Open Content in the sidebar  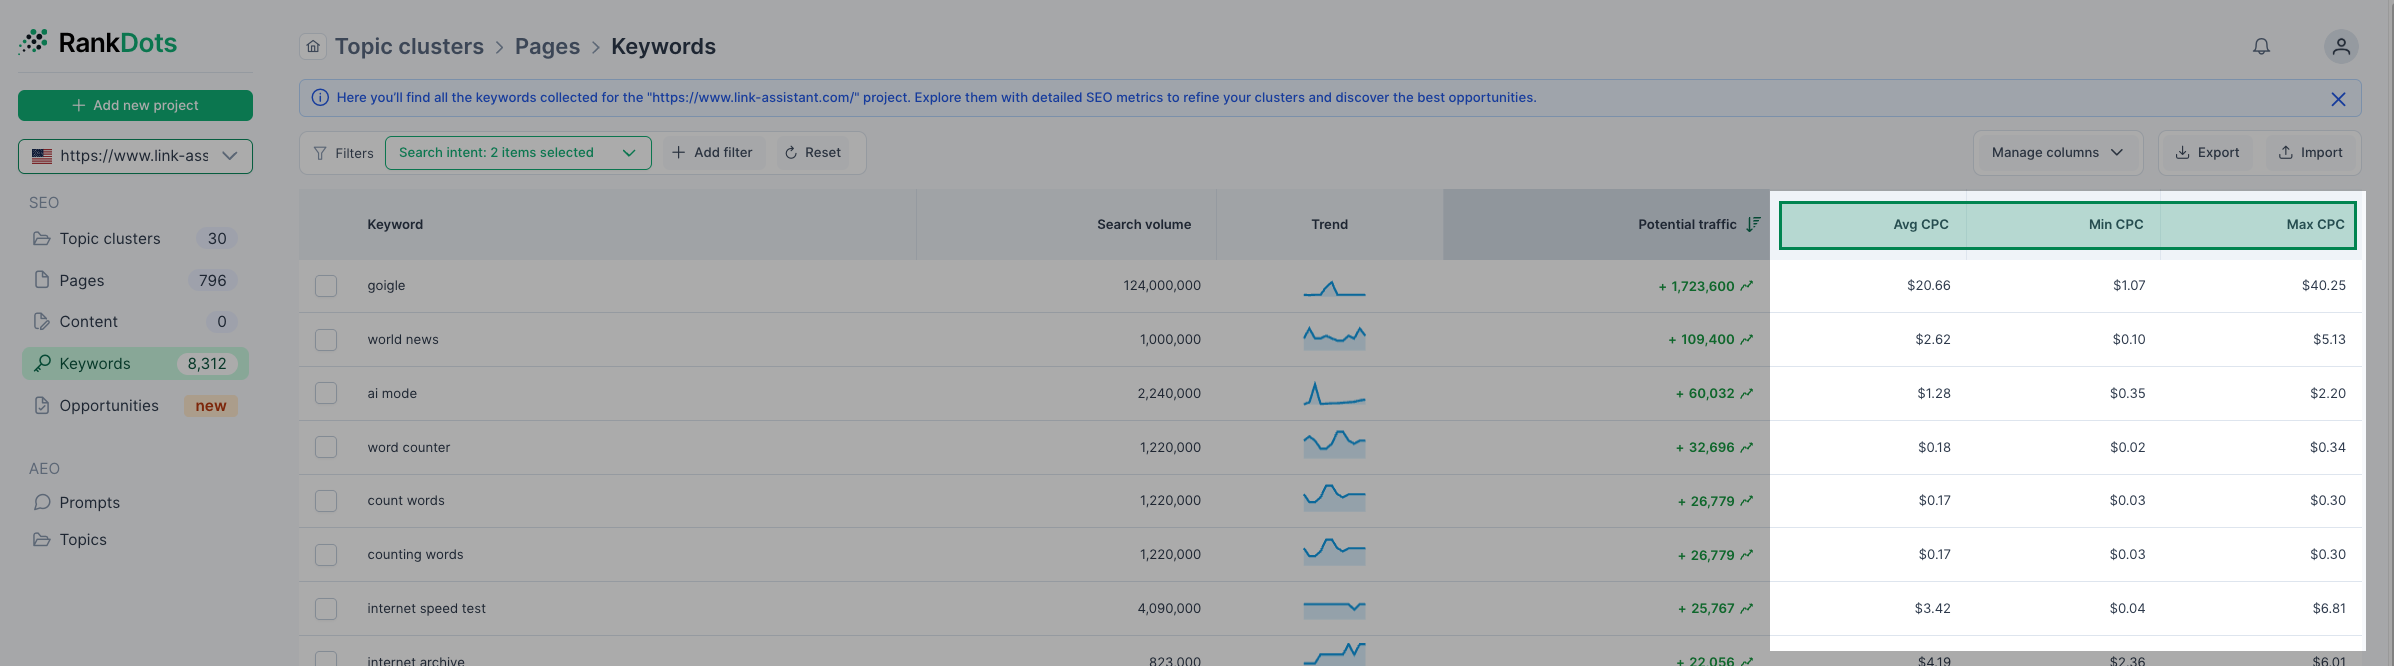[135, 322]
